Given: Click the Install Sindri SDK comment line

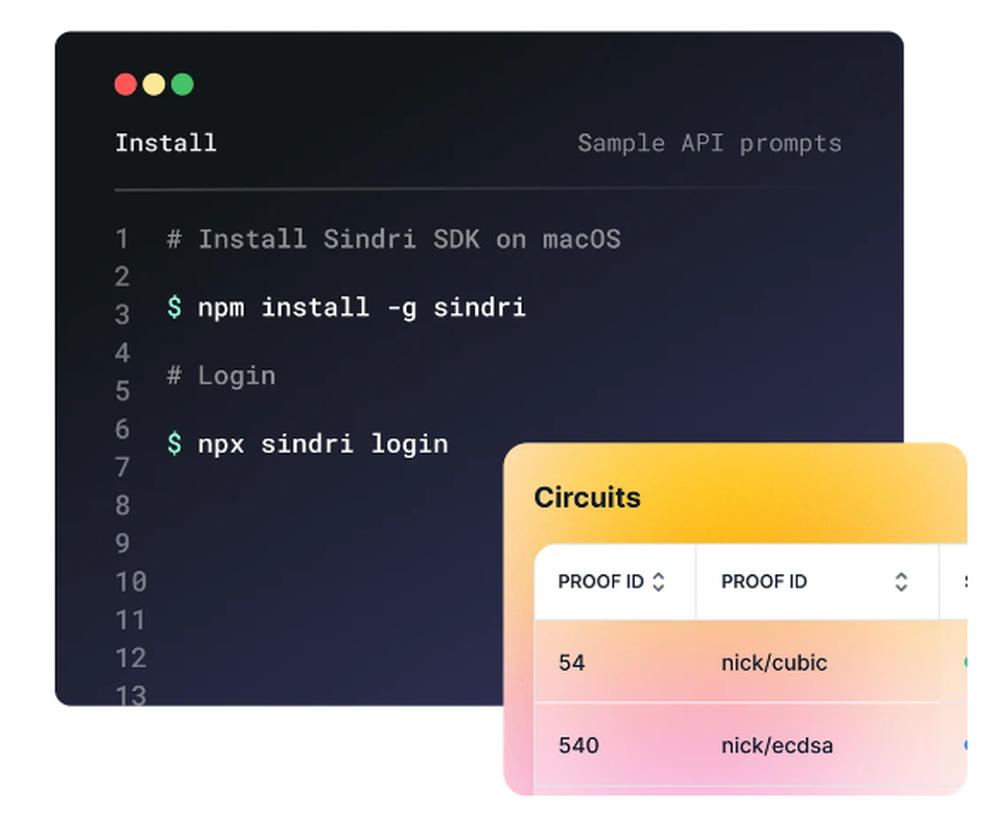Looking at the screenshot, I should tap(393, 239).
